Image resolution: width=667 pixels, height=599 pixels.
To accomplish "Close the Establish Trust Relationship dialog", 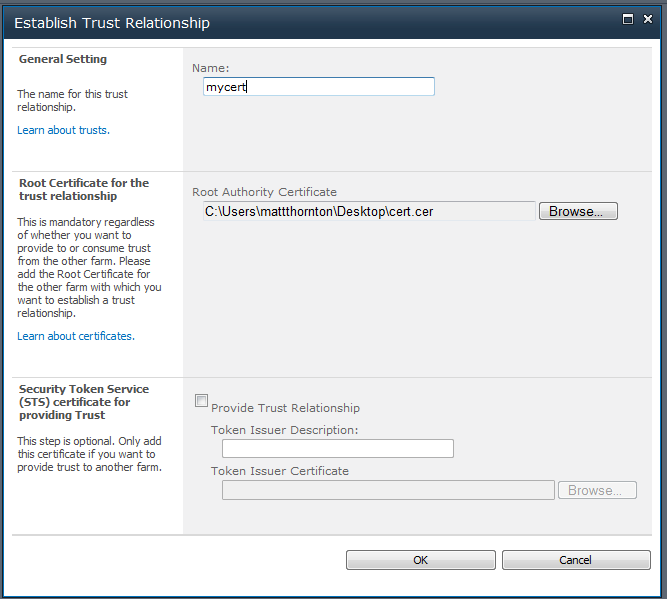I will click(647, 19).
